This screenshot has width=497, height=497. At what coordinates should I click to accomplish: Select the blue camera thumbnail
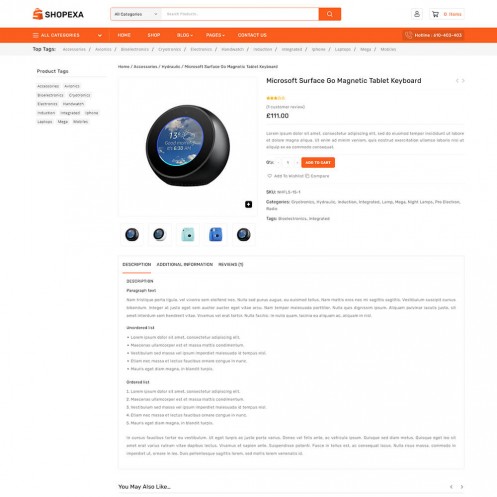[215, 234]
